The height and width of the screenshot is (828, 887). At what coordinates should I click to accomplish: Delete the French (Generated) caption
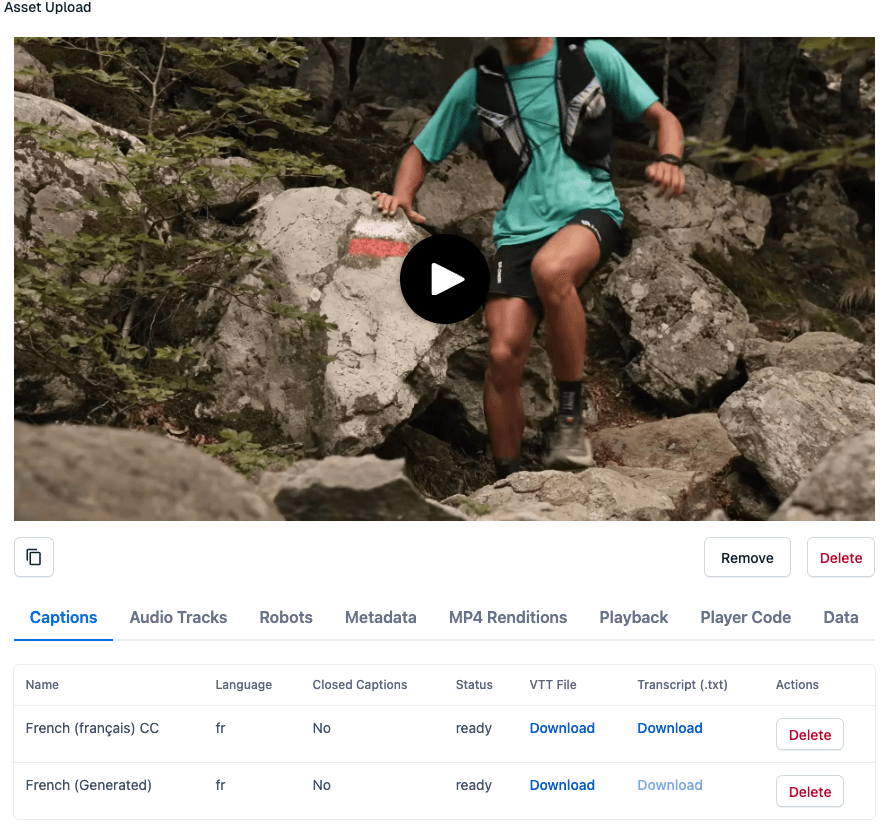coord(810,791)
